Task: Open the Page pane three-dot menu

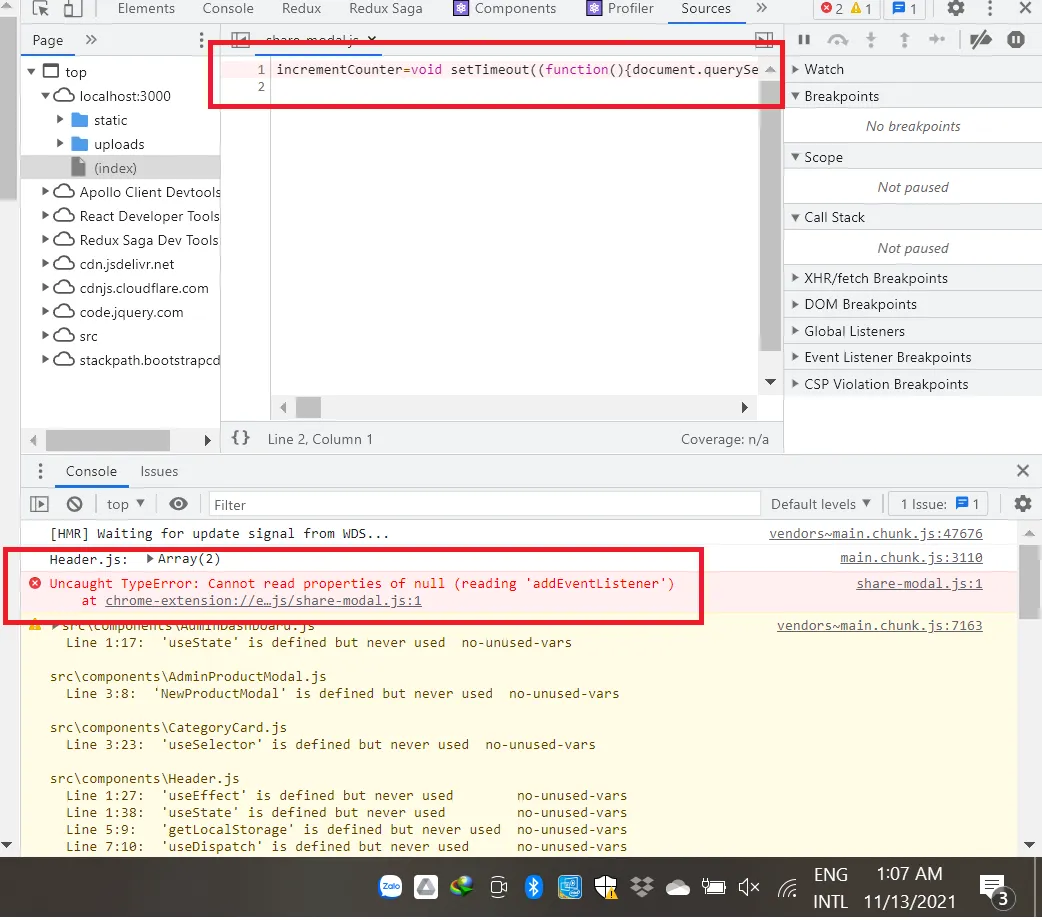Action: tap(201, 40)
